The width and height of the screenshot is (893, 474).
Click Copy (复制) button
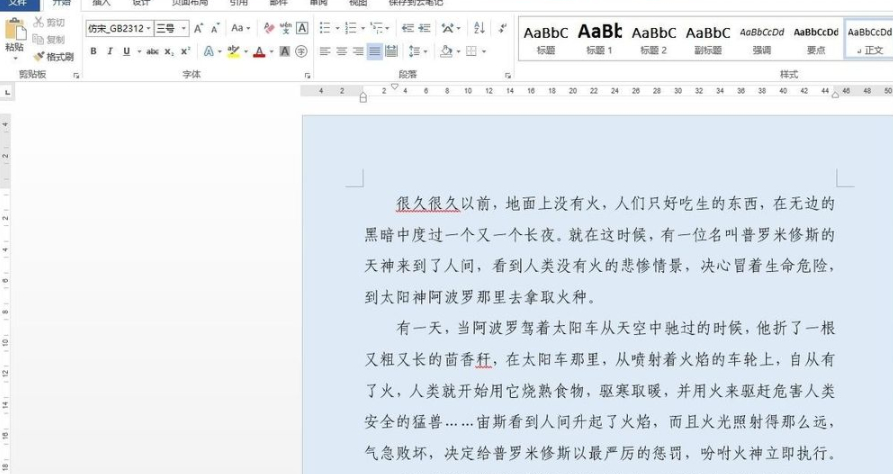click(48, 39)
